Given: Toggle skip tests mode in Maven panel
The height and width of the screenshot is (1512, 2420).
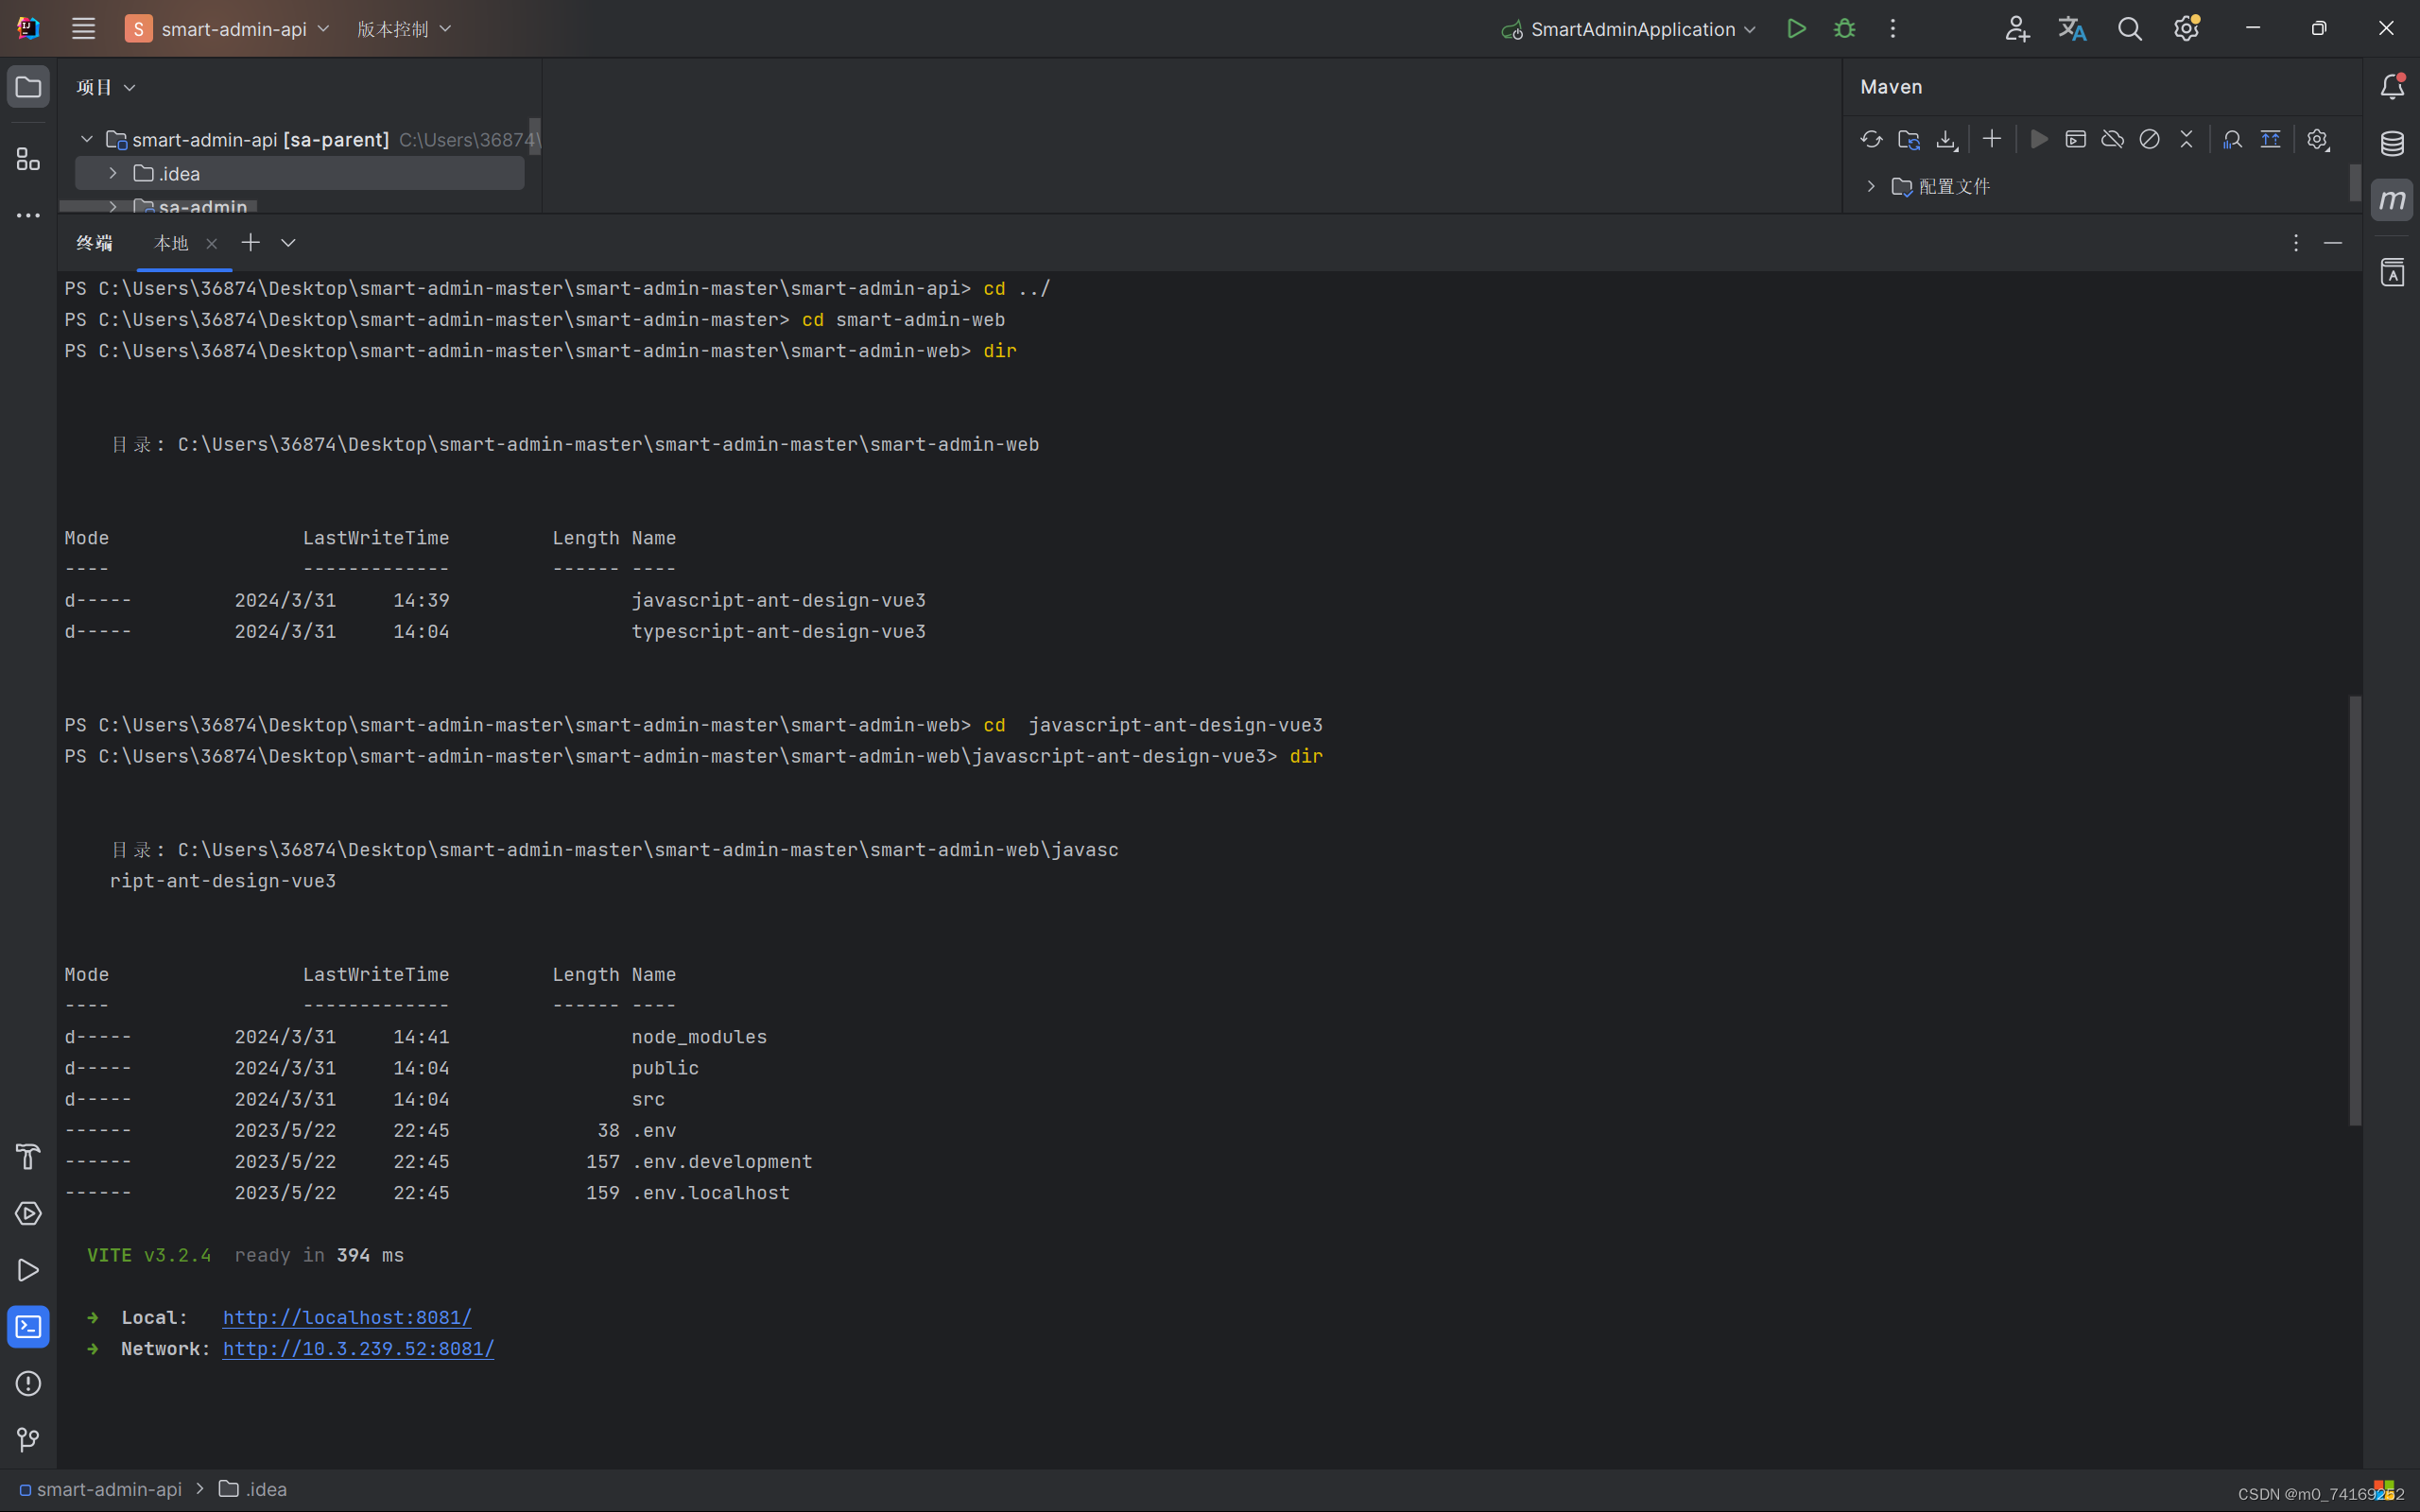Looking at the screenshot, I should point(2149,139).
